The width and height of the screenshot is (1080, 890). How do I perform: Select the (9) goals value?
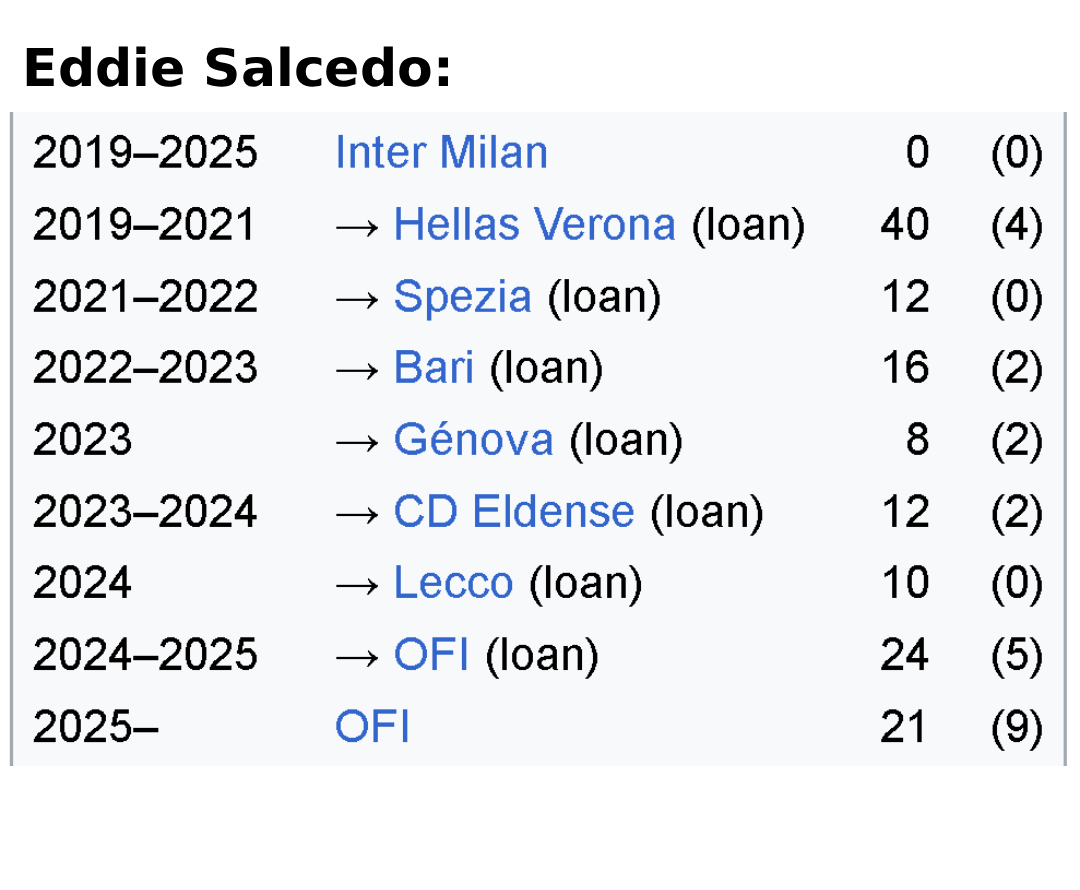coord(1016,727)
